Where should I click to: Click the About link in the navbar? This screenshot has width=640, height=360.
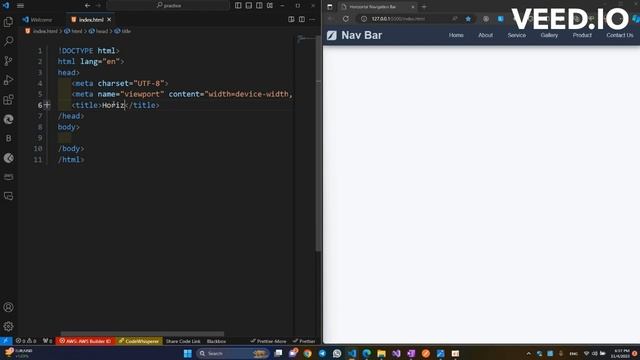(x=485, y=35)
